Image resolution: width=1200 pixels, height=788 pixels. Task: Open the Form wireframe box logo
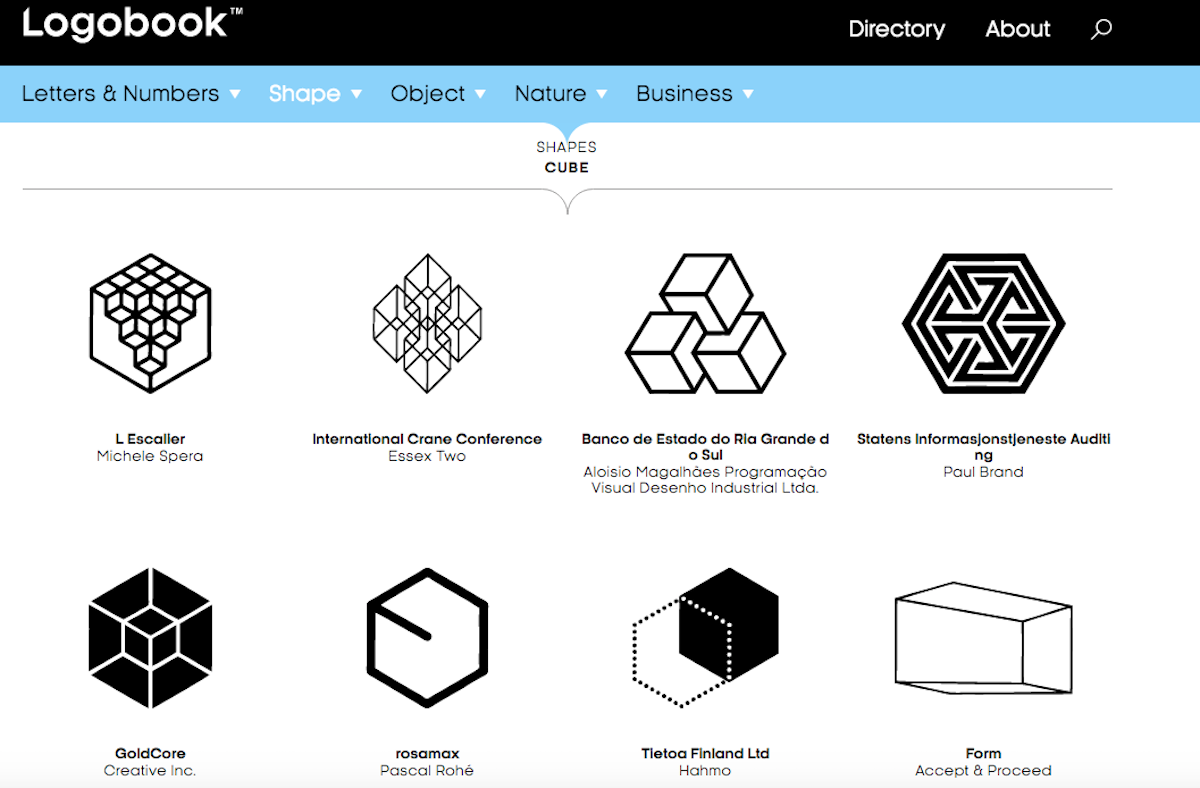(984, 638)
